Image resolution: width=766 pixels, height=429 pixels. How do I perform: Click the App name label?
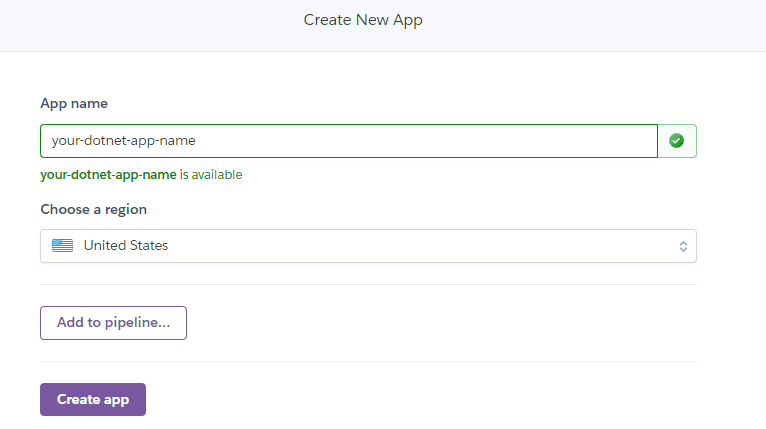point(74,104)
